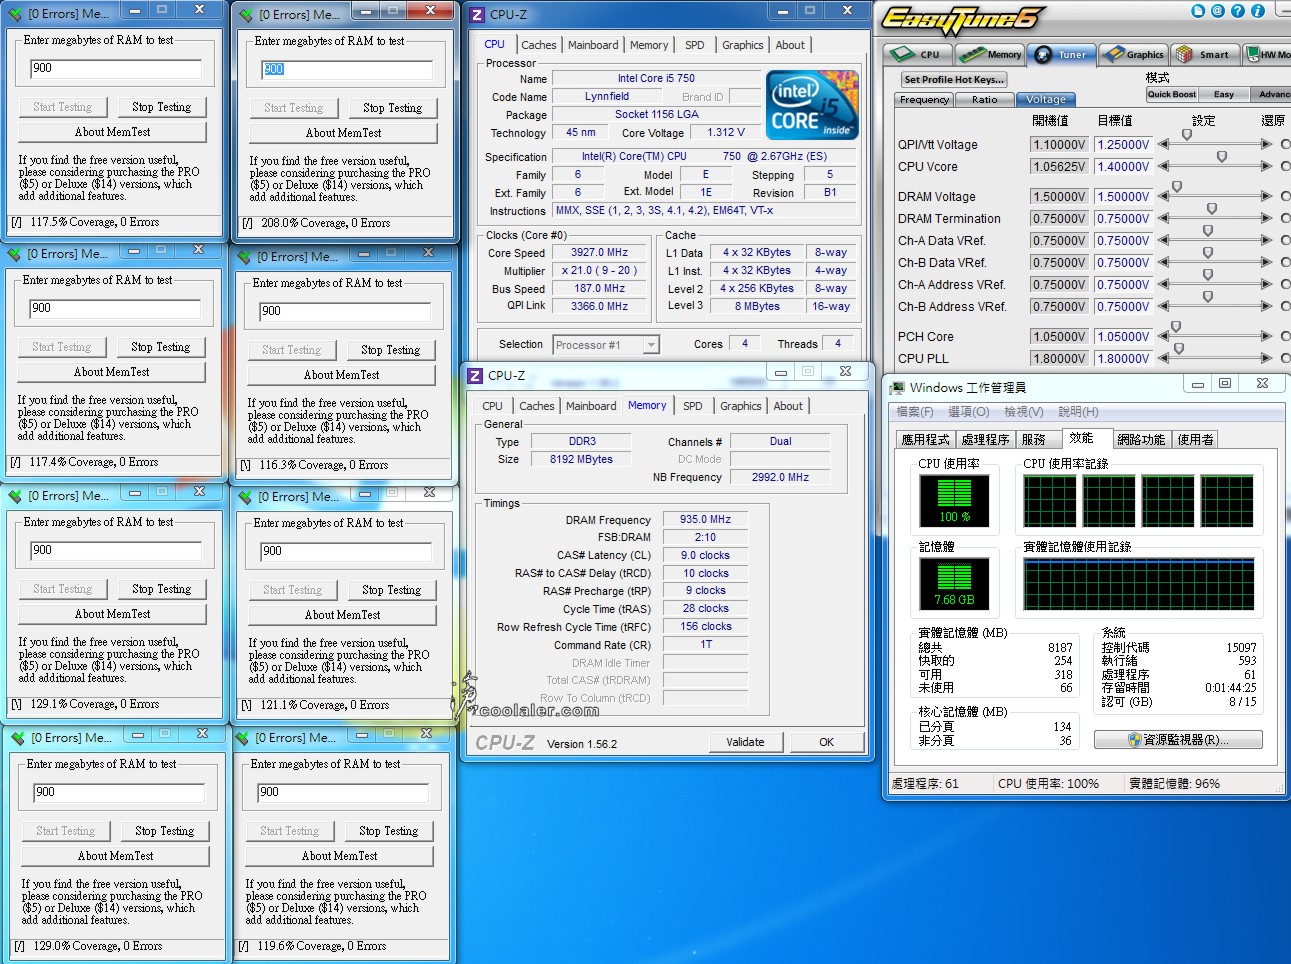Click the Task Manager title bar icon

pyautogui.click(x=897, y=387)
